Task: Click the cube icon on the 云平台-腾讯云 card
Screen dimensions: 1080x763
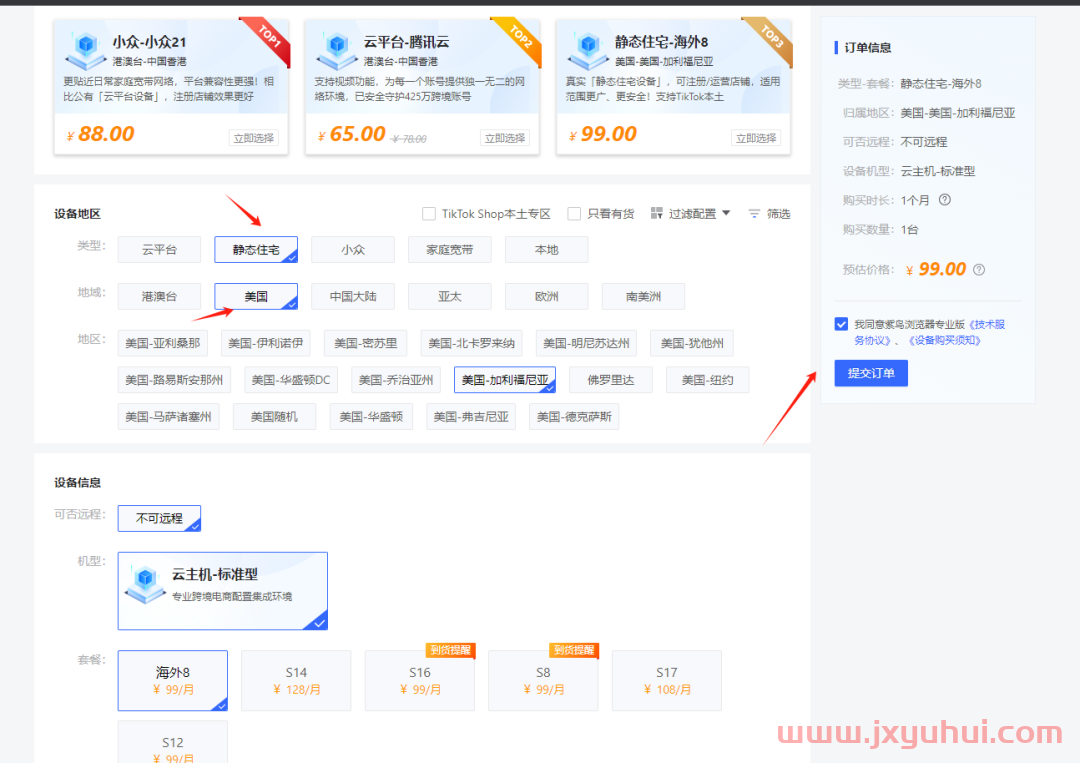Action: click(x=337, y=50)
